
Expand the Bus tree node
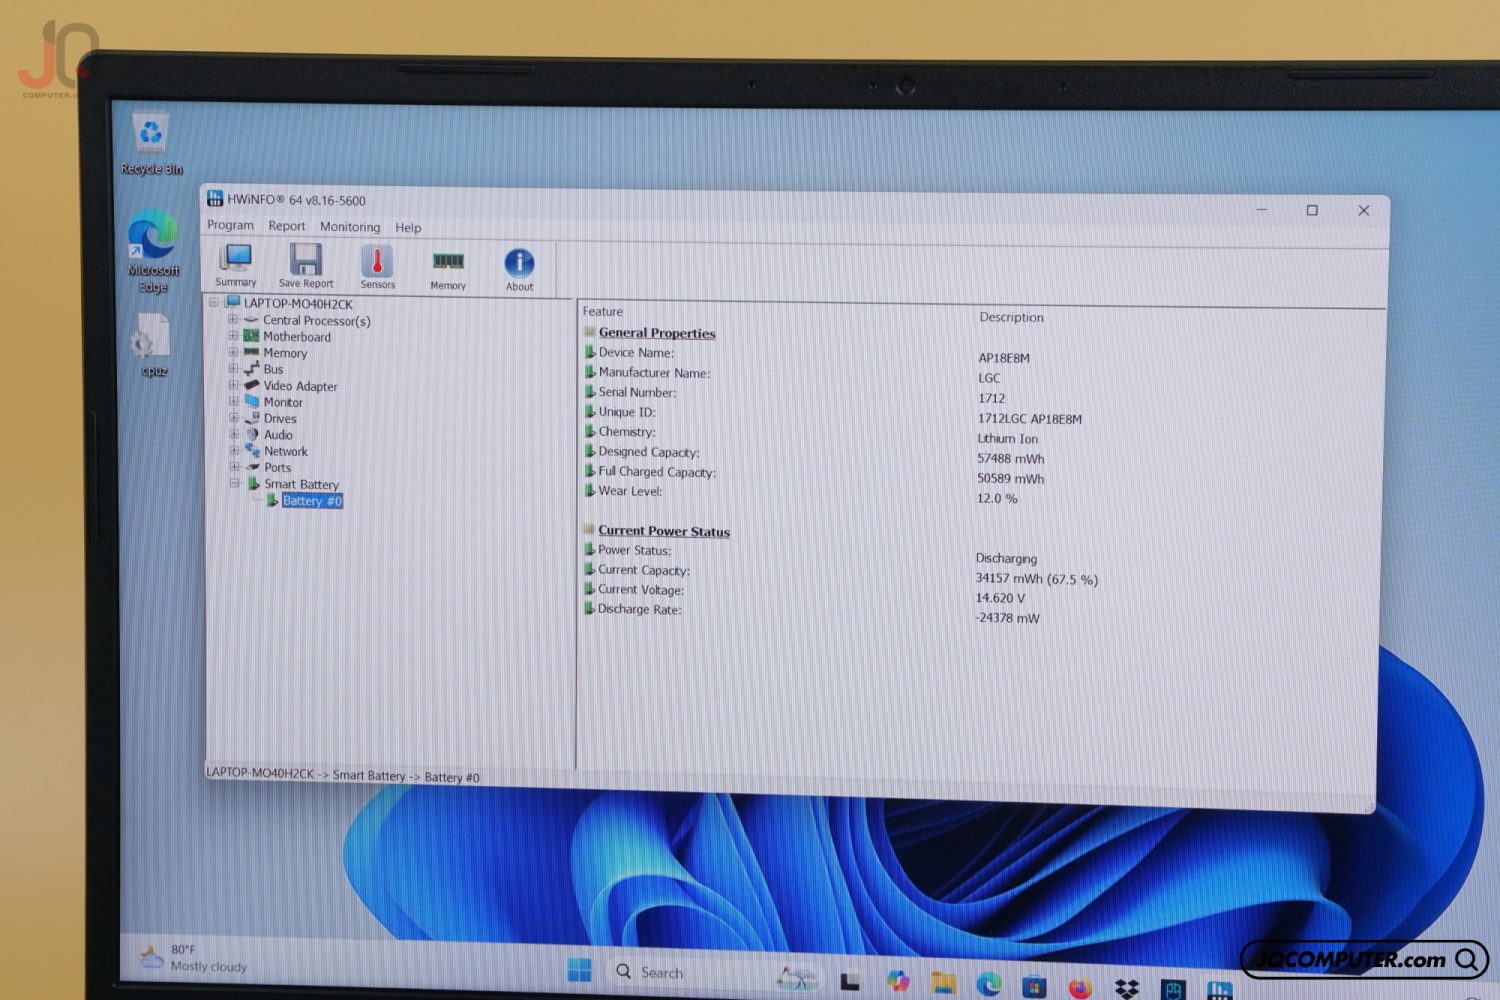click(232, 369)
